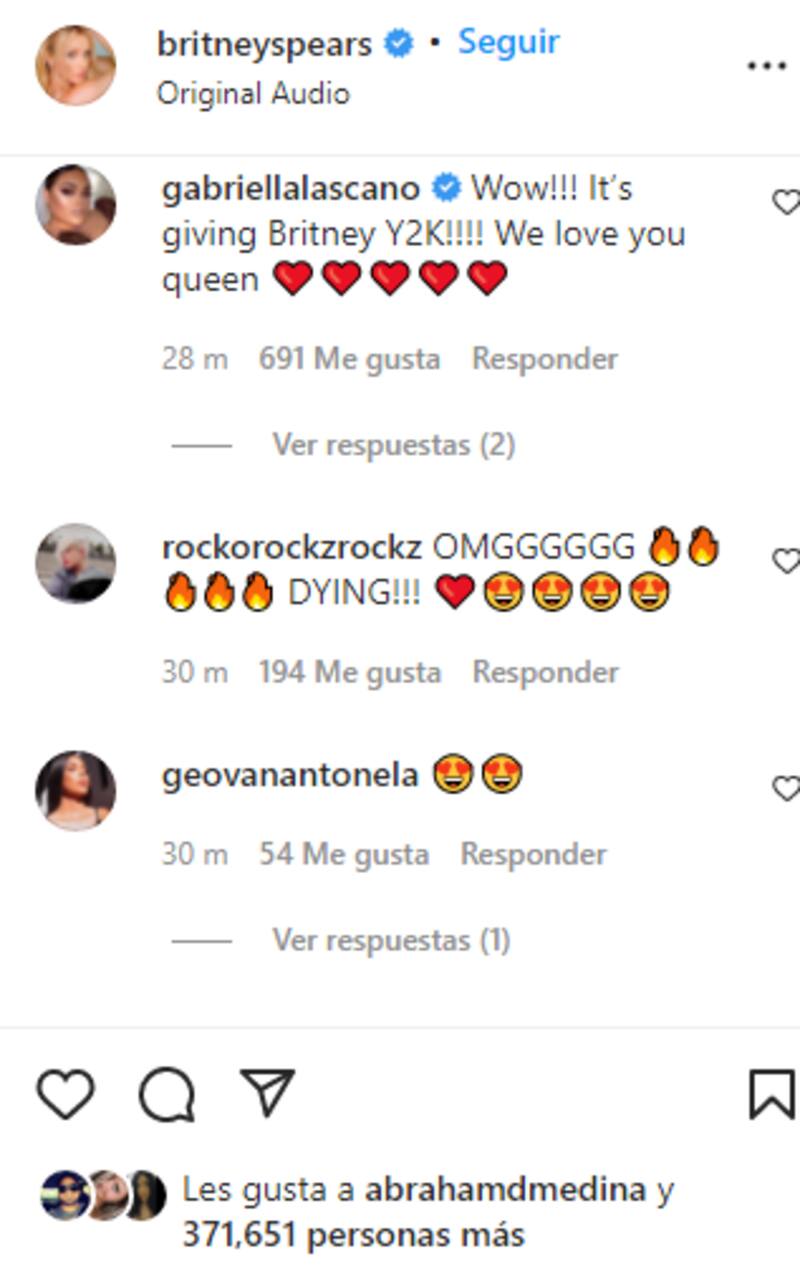Open abrahamdmedina profile link

[x=506, y=1190]
